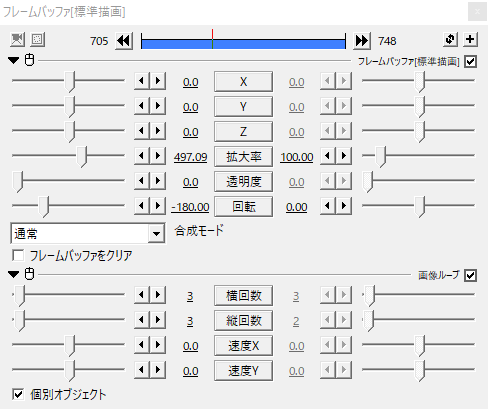Screen dimensions: 488x409
Task: Increase left 透明度 value with right arrow
Action: [158, 181]
